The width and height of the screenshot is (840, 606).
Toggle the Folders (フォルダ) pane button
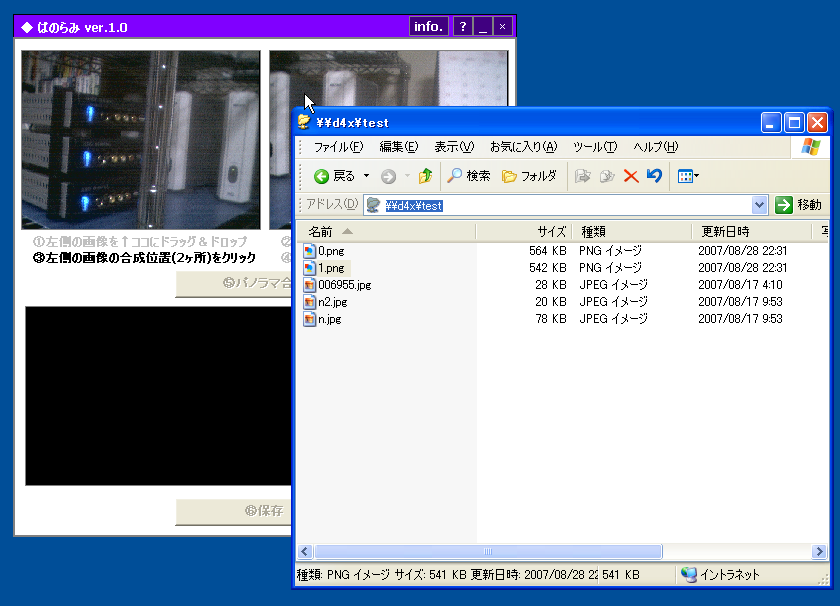(x=529, y=176)
